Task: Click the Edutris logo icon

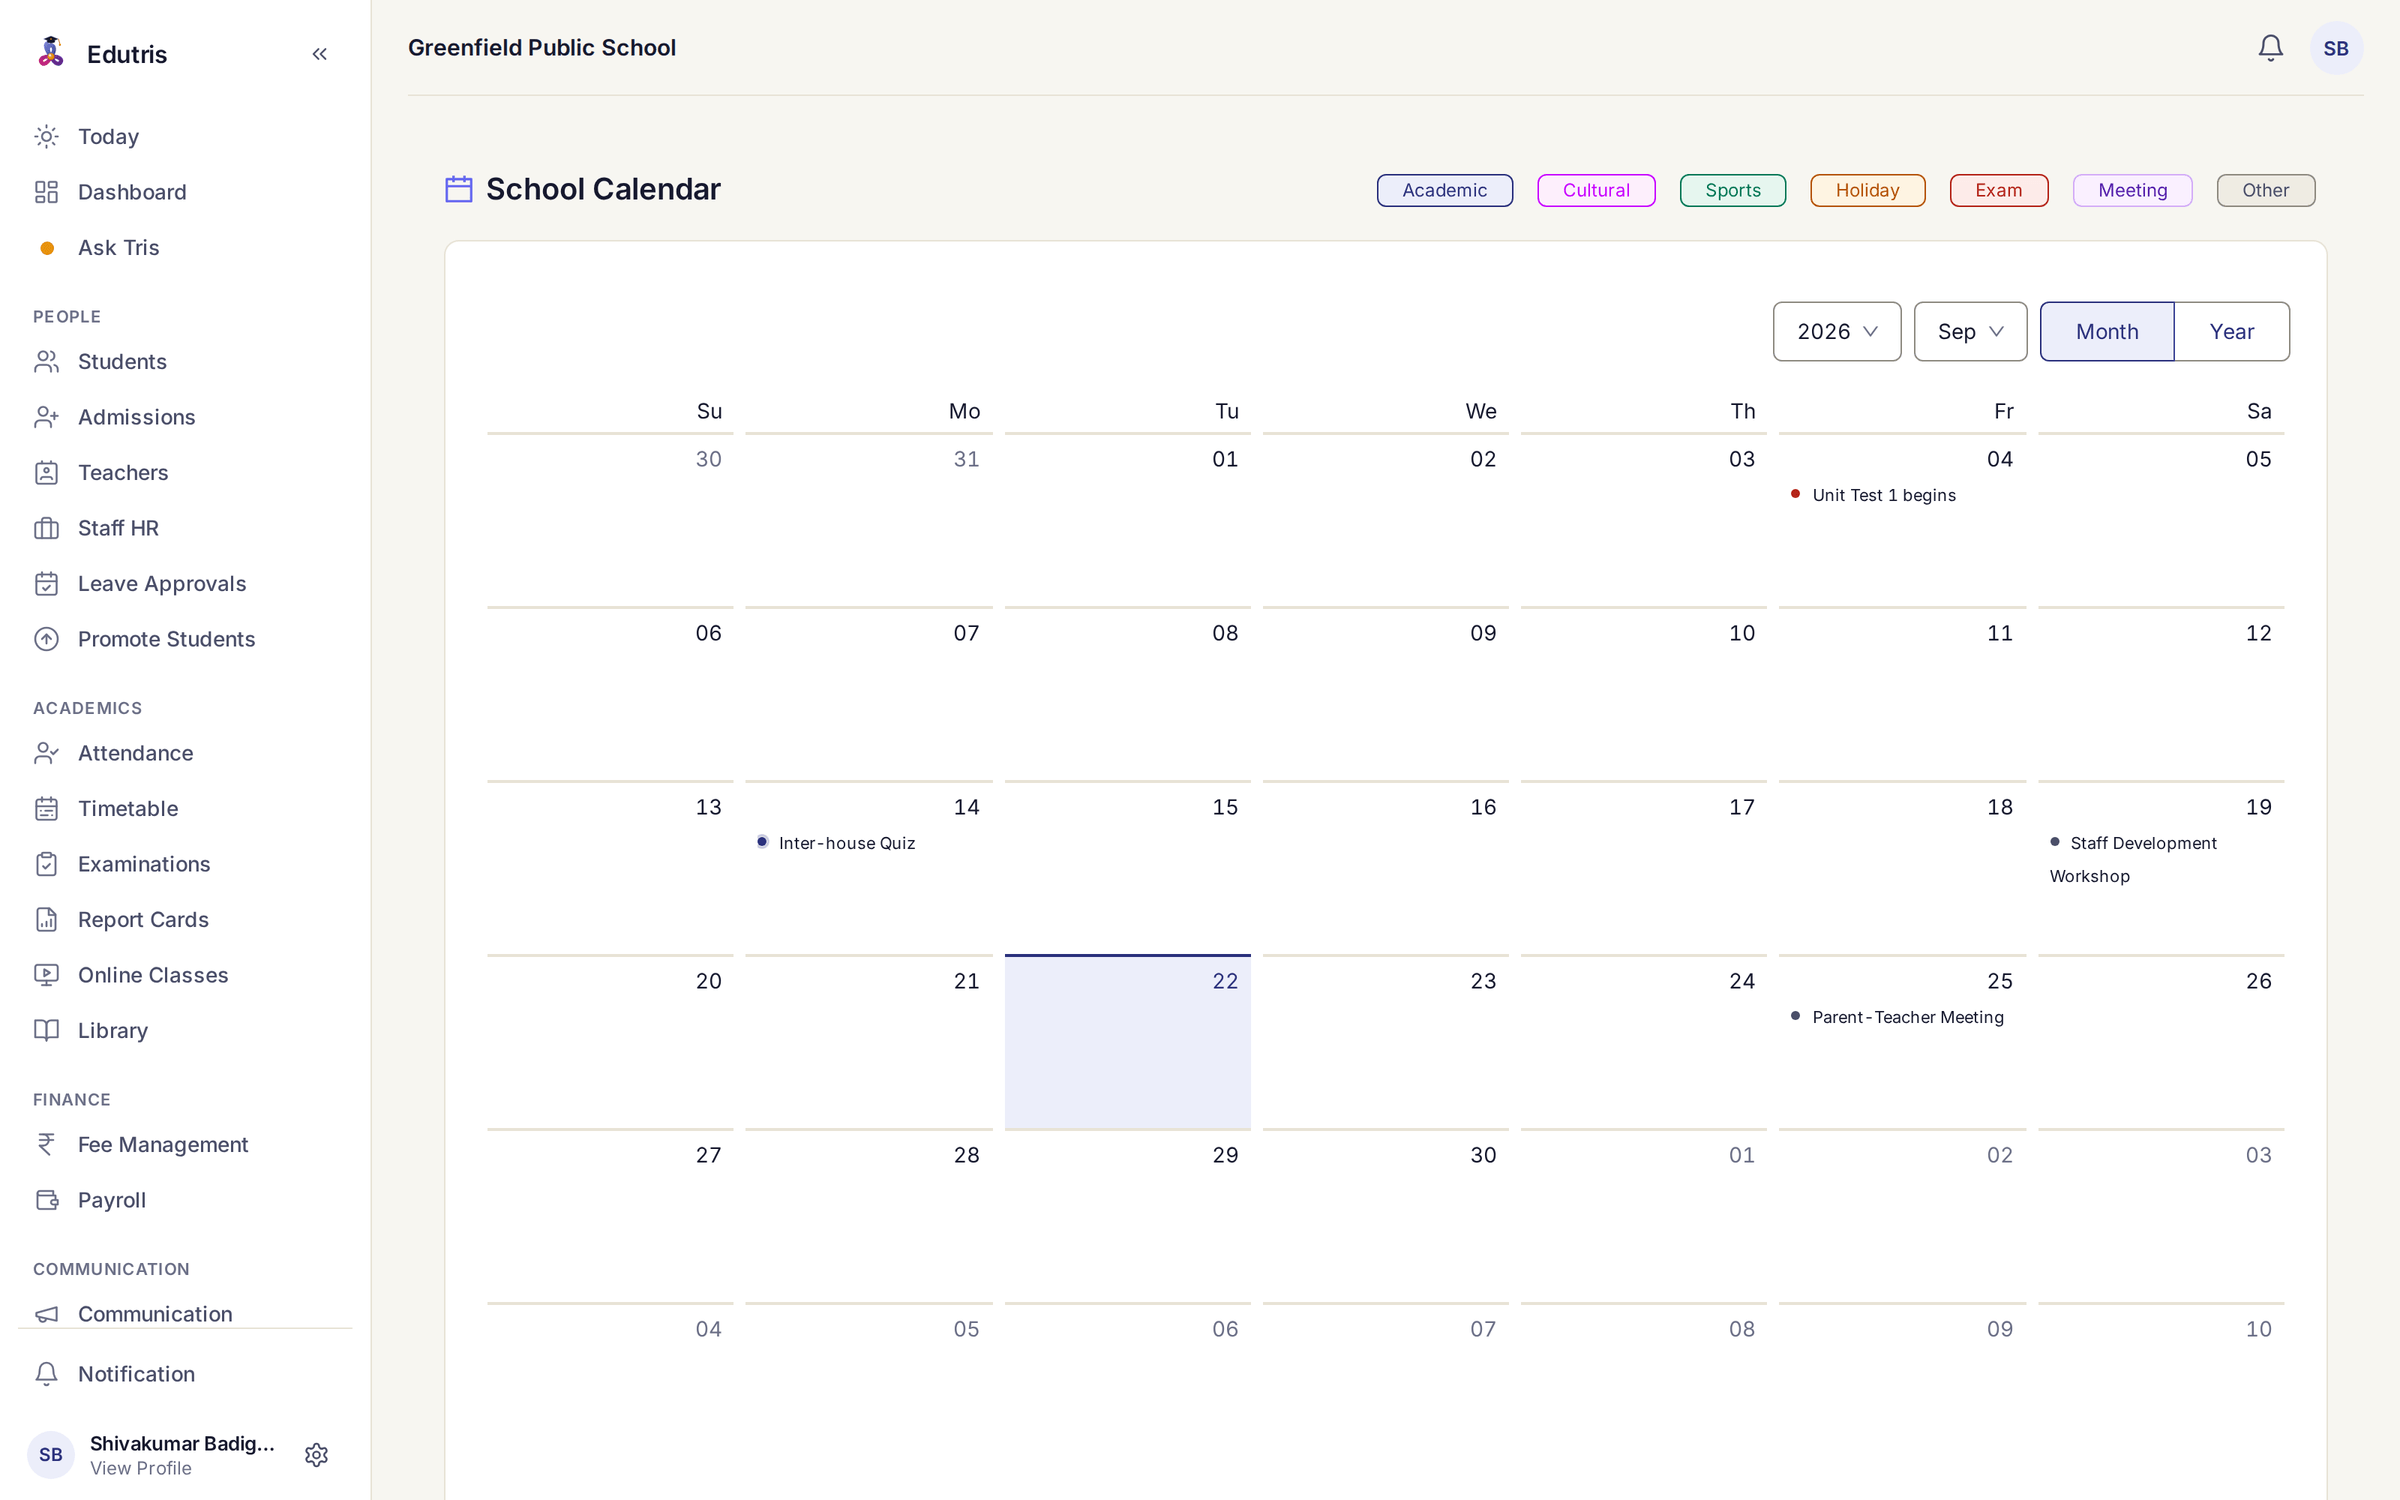Action: (x=50, y=52)
